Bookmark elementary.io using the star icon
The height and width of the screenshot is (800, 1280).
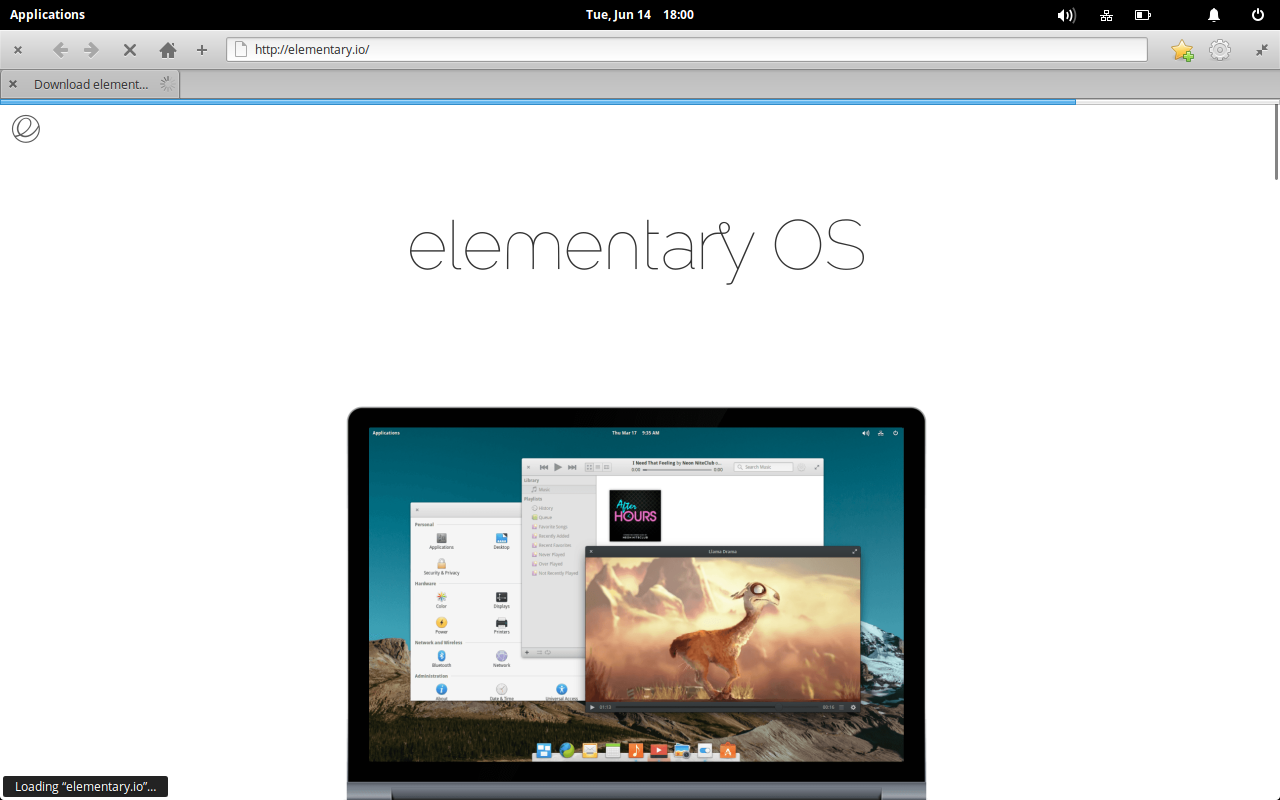1182,49
